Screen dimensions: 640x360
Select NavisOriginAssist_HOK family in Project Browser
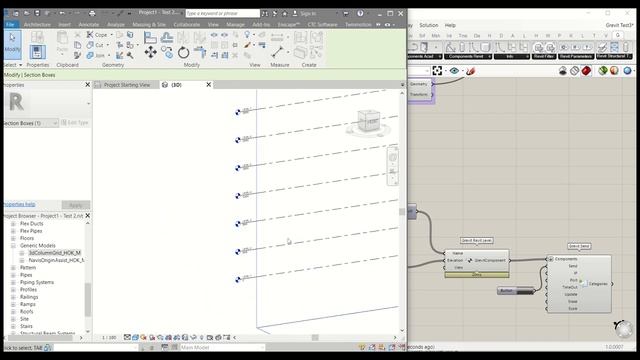coord(56,260)
